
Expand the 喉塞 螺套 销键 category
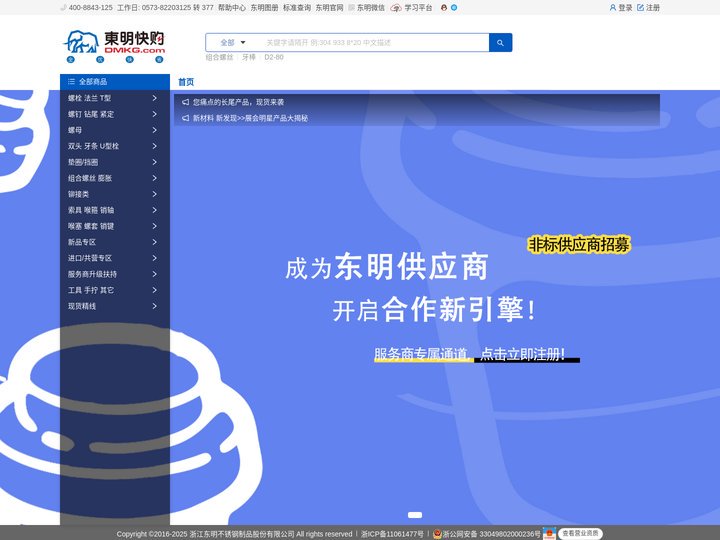[155, 226]
